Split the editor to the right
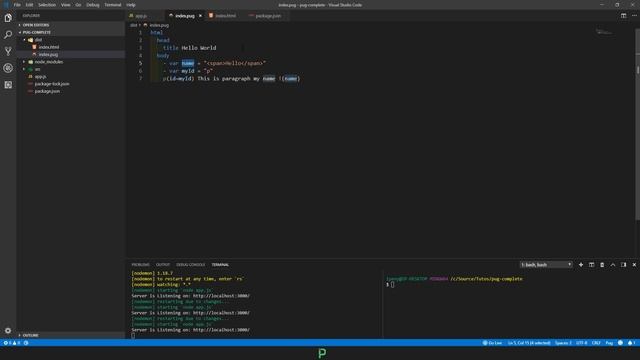Image resolution: width=640 pixels, height=360 pixels. [x=623, y=16]
